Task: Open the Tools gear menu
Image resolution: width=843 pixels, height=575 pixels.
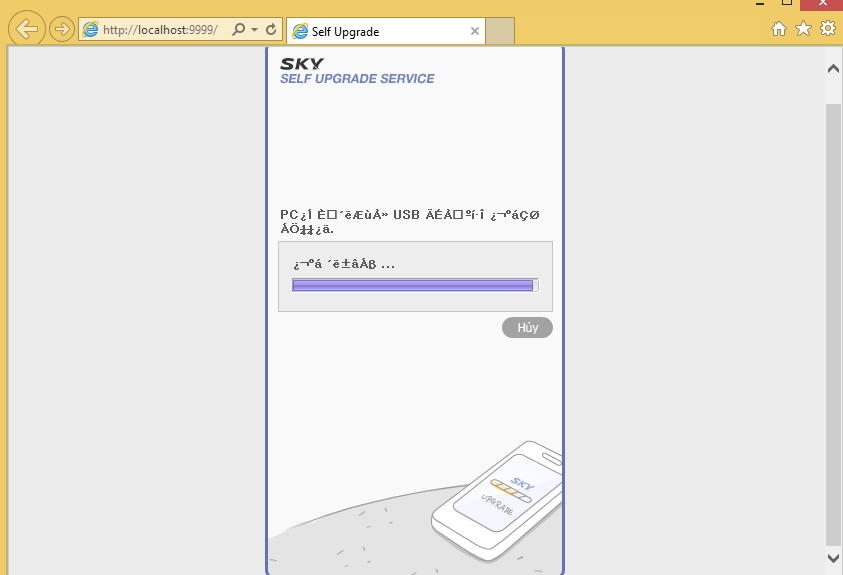Action: point(828,29)
